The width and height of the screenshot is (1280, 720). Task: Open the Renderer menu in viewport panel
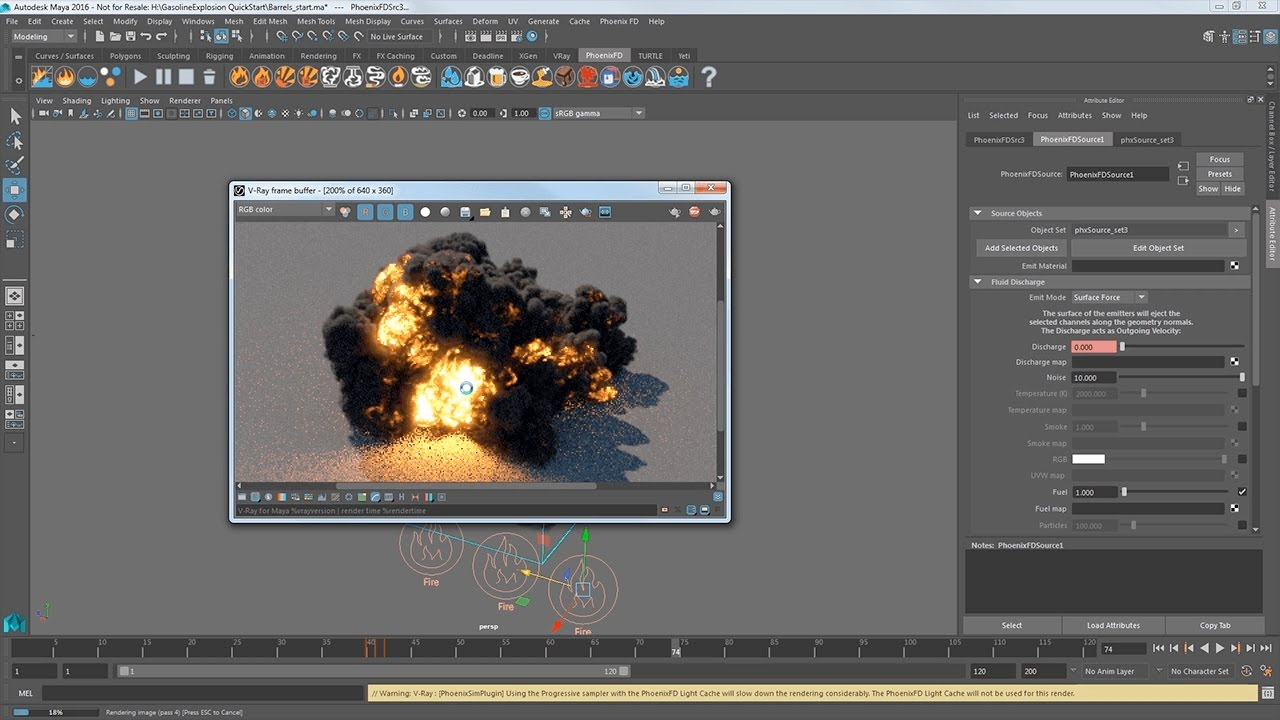click(185, 101)
